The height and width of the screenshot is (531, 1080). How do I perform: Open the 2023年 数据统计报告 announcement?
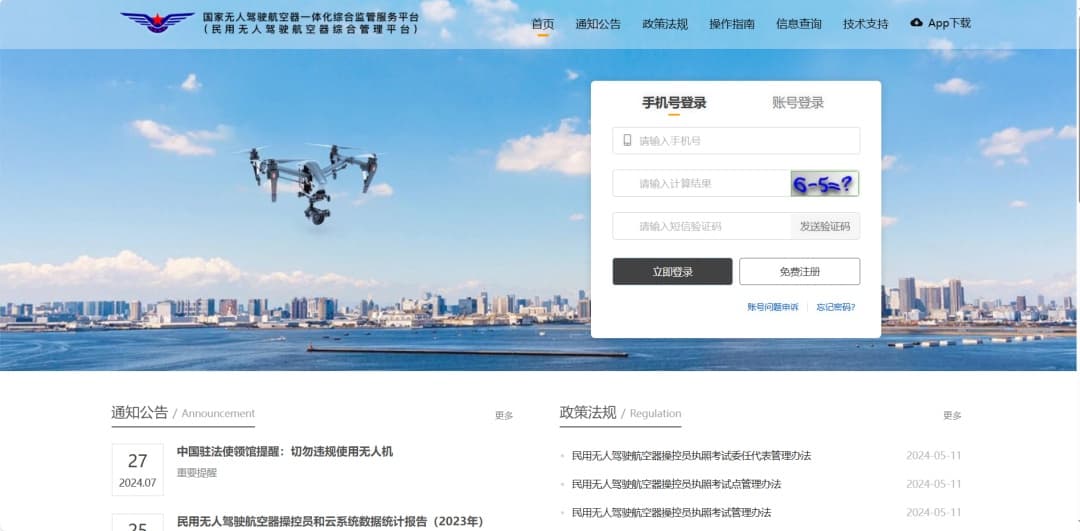pos(330,521)
